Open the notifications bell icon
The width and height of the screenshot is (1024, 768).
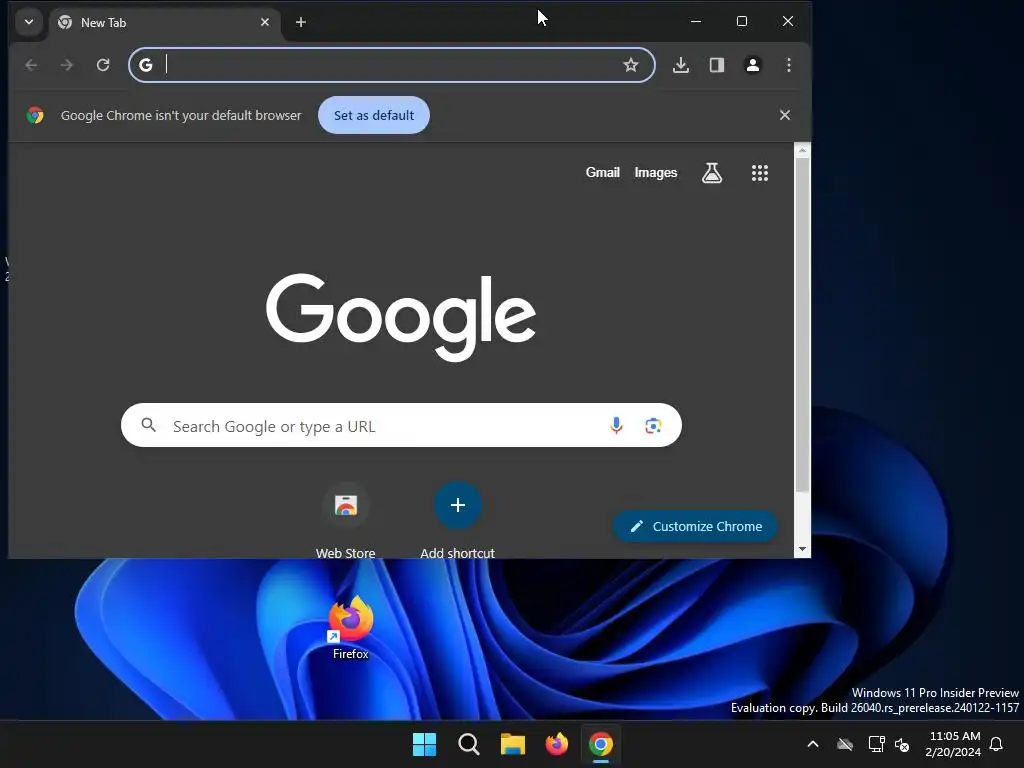tap(997, 744)
